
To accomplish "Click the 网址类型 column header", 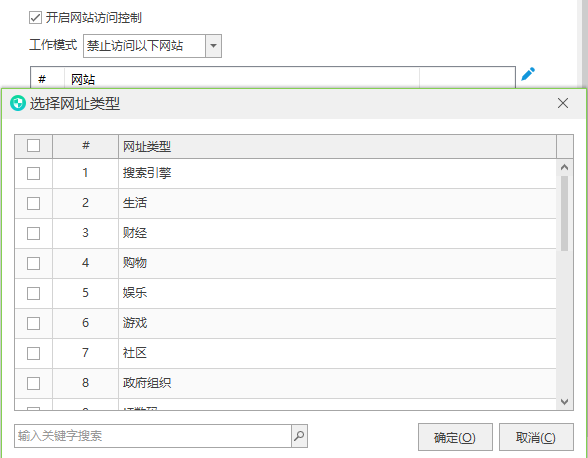I will tap(337, 146).
